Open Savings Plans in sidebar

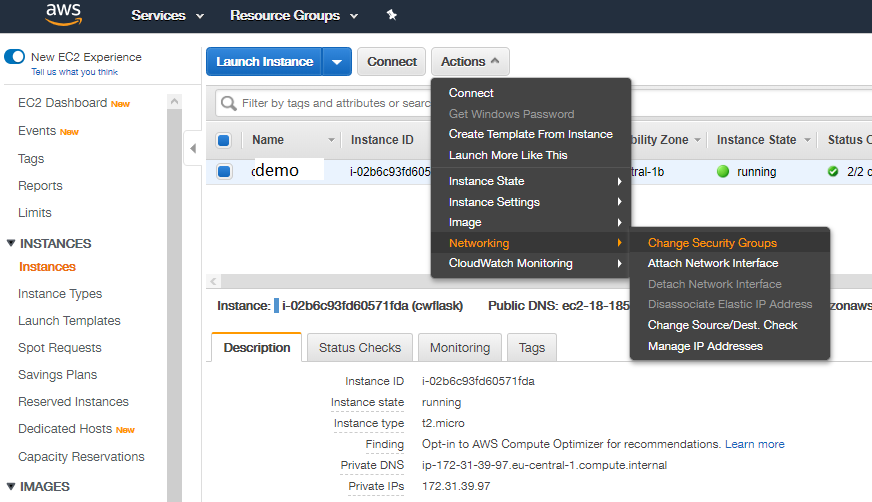tap(57, 375)
